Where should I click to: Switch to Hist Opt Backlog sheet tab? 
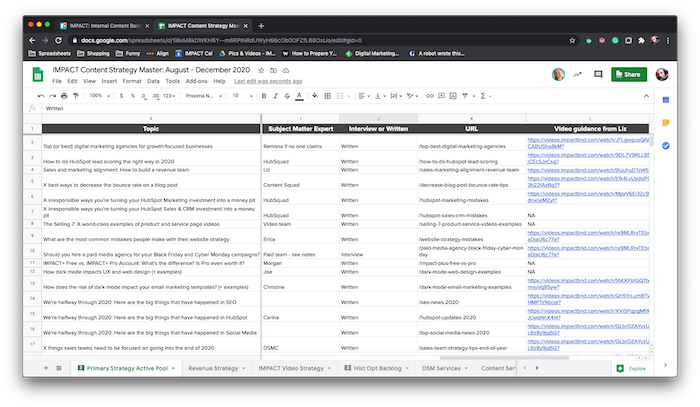[377, 368]
